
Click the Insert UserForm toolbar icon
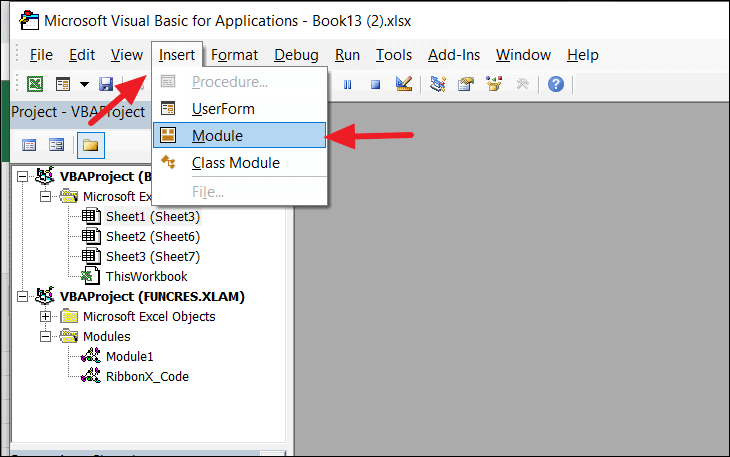click(x=63, y=84)
